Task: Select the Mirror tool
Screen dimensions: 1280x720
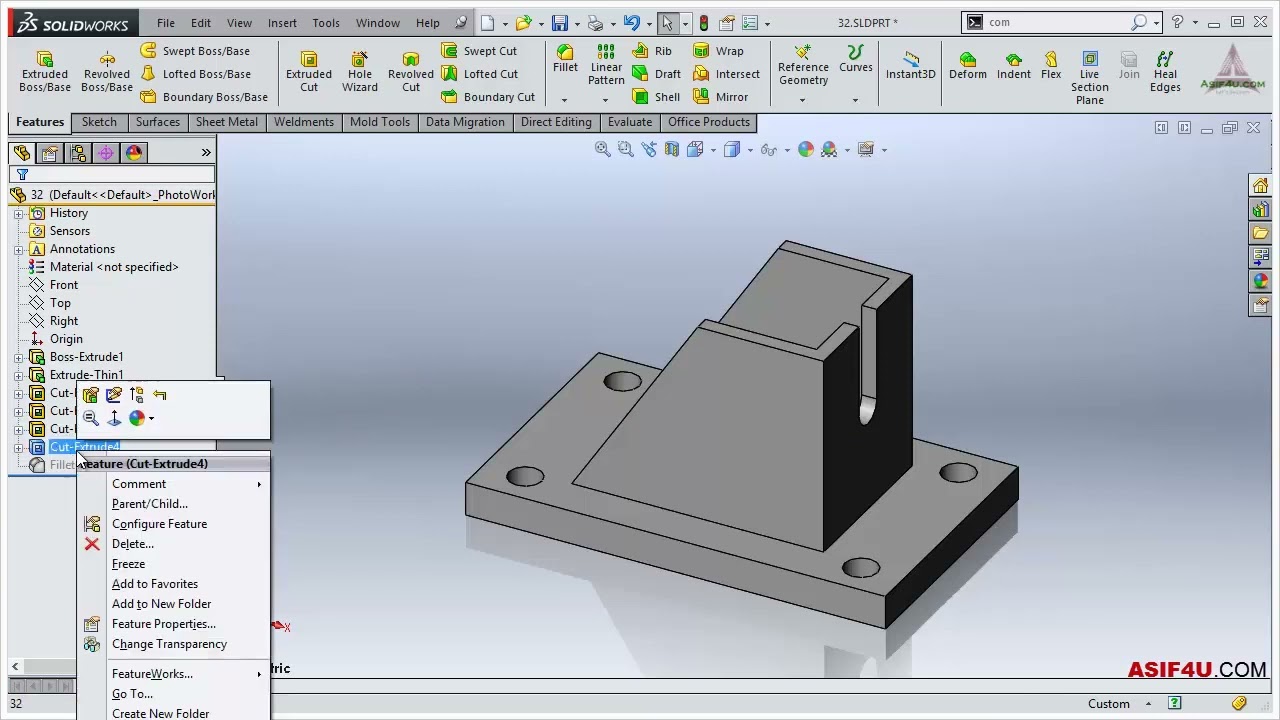Action: [x=720, y=97]
